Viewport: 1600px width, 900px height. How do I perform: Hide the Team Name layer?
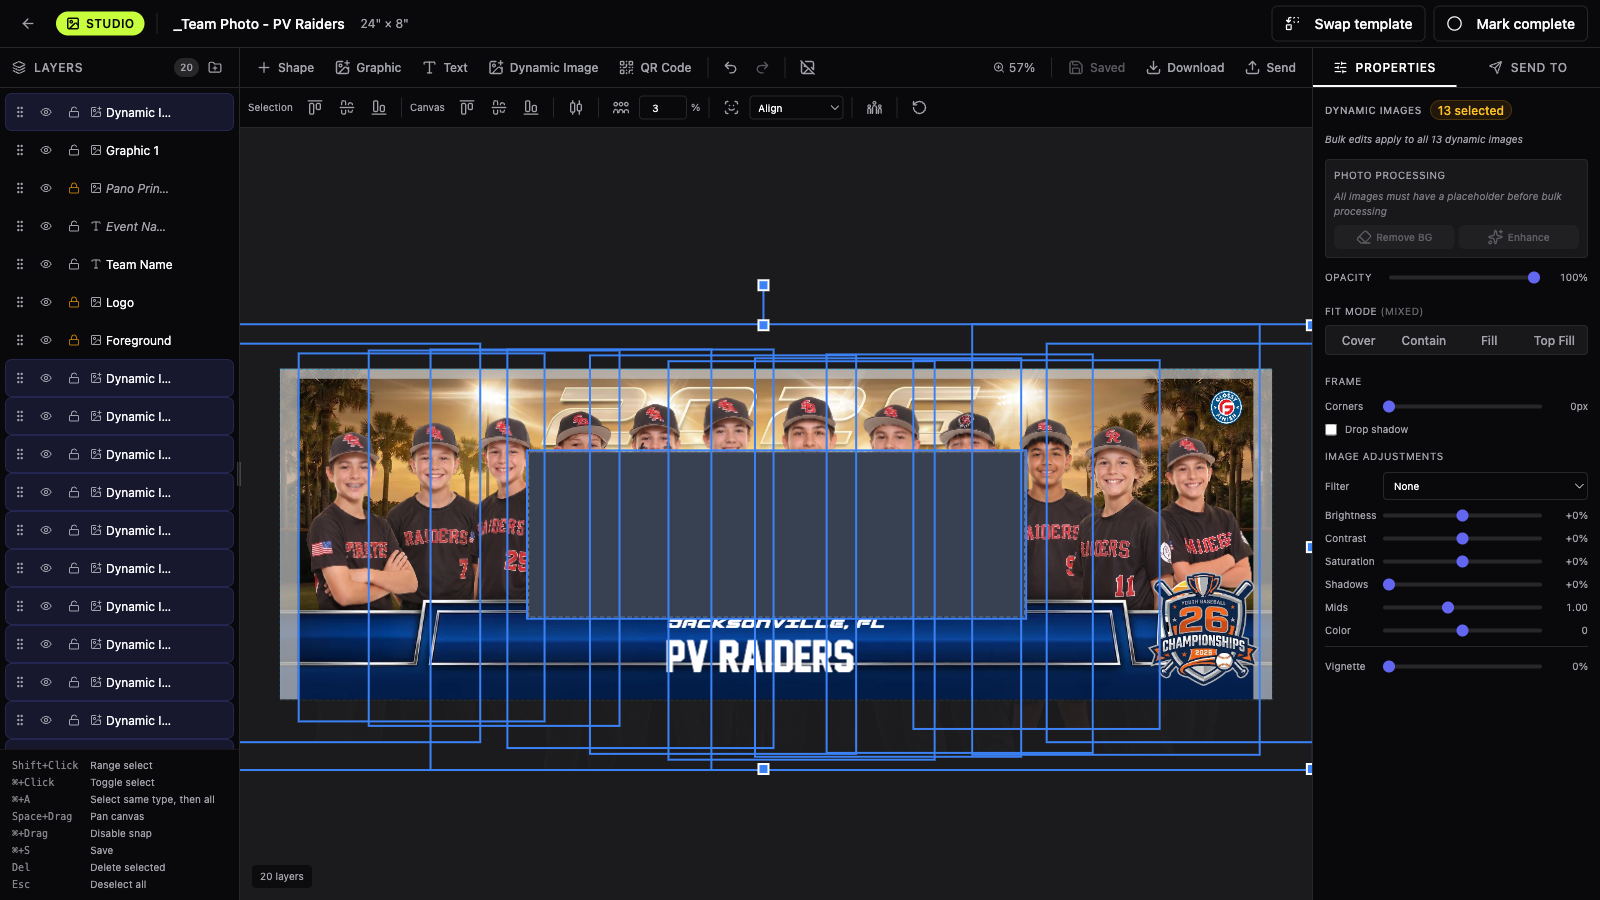click(46, 264)
